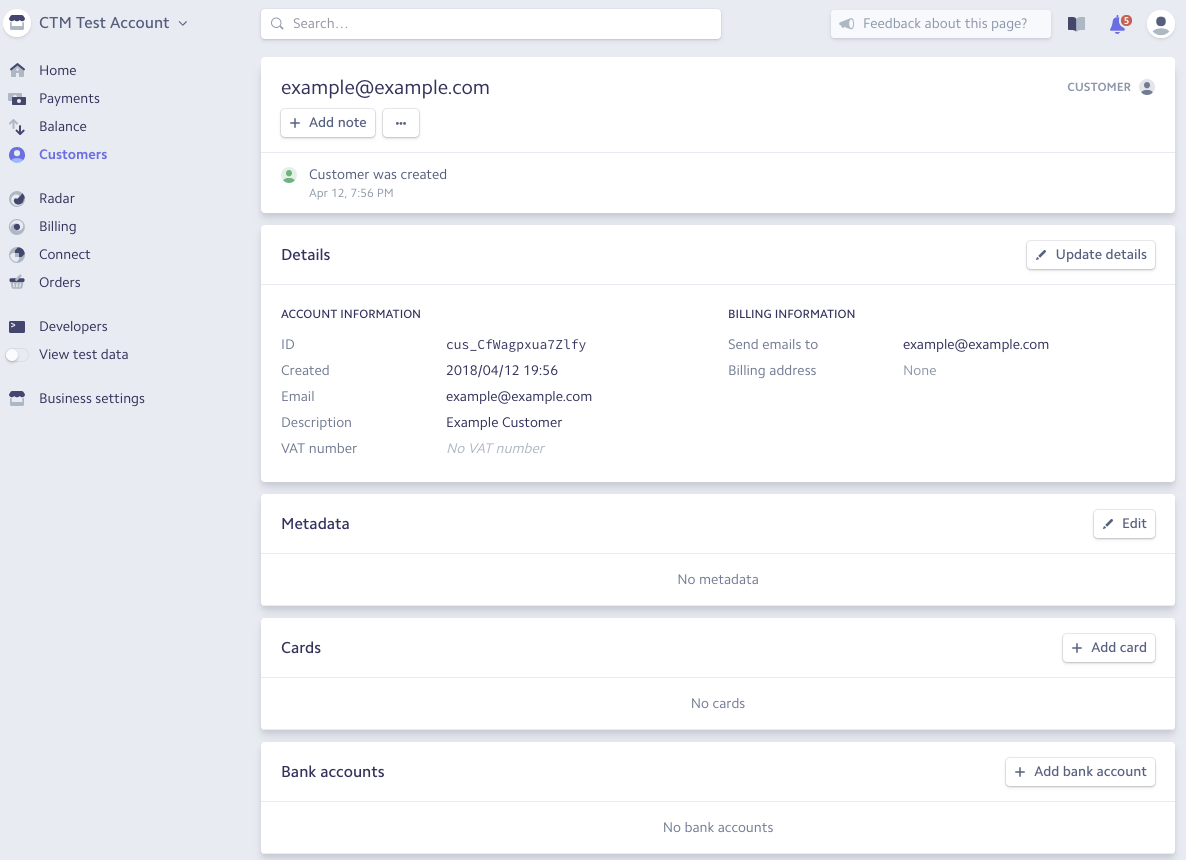Navigate to Business settings
1186x860 pixels.
pyautogui.click(x=91, y=398)
